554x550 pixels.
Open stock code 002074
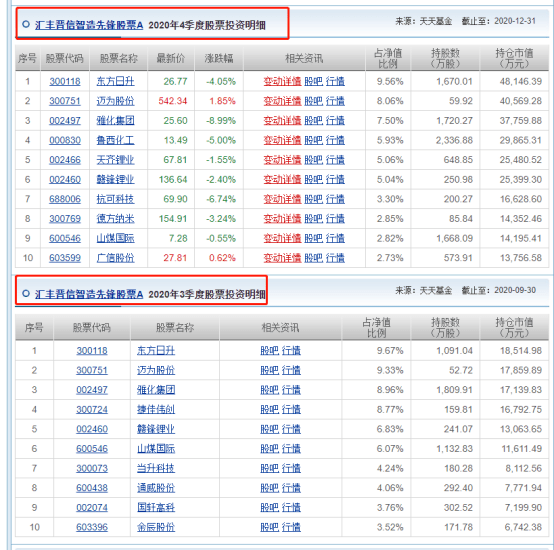coord(92,508)
